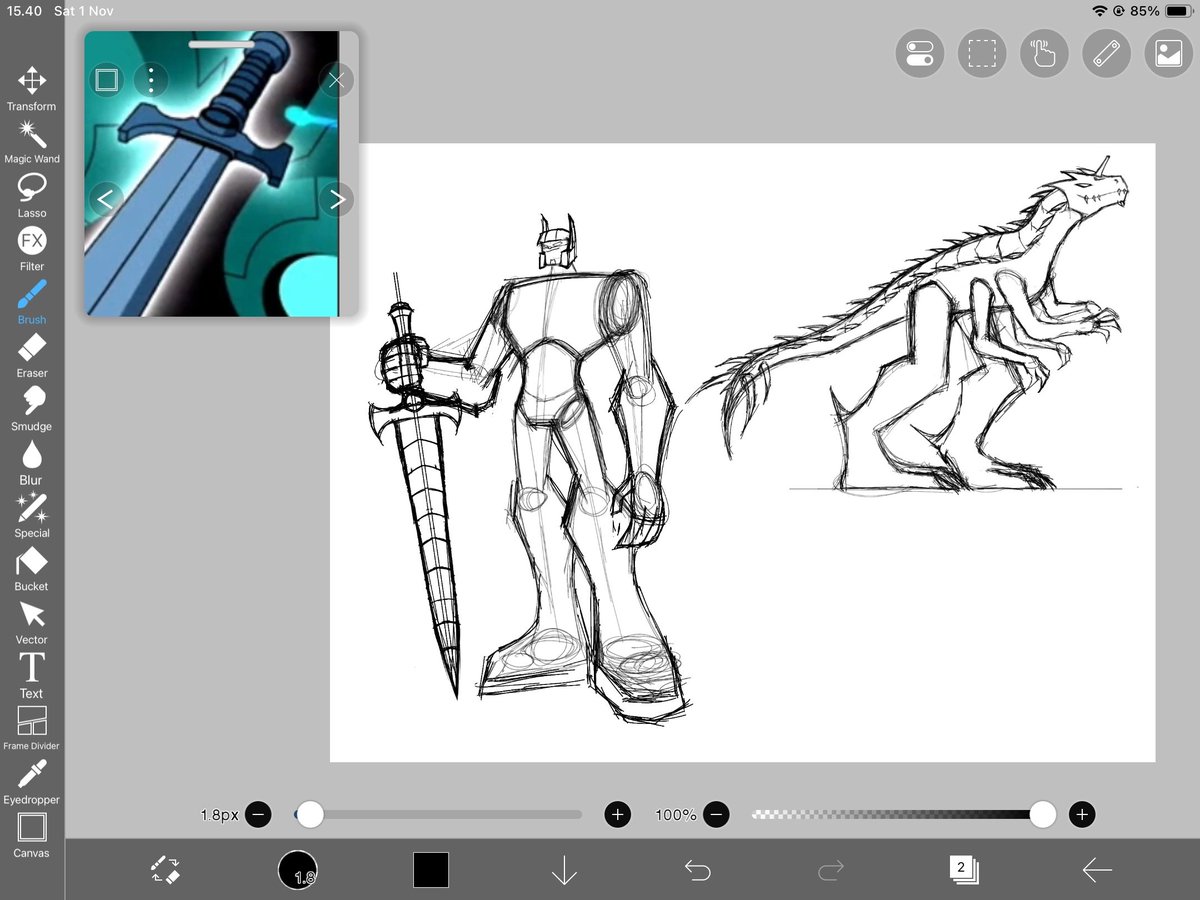Screen dimensions: 1200x900
Task: Toggle the view settings switch icon
Action: (x=919, y=53)
